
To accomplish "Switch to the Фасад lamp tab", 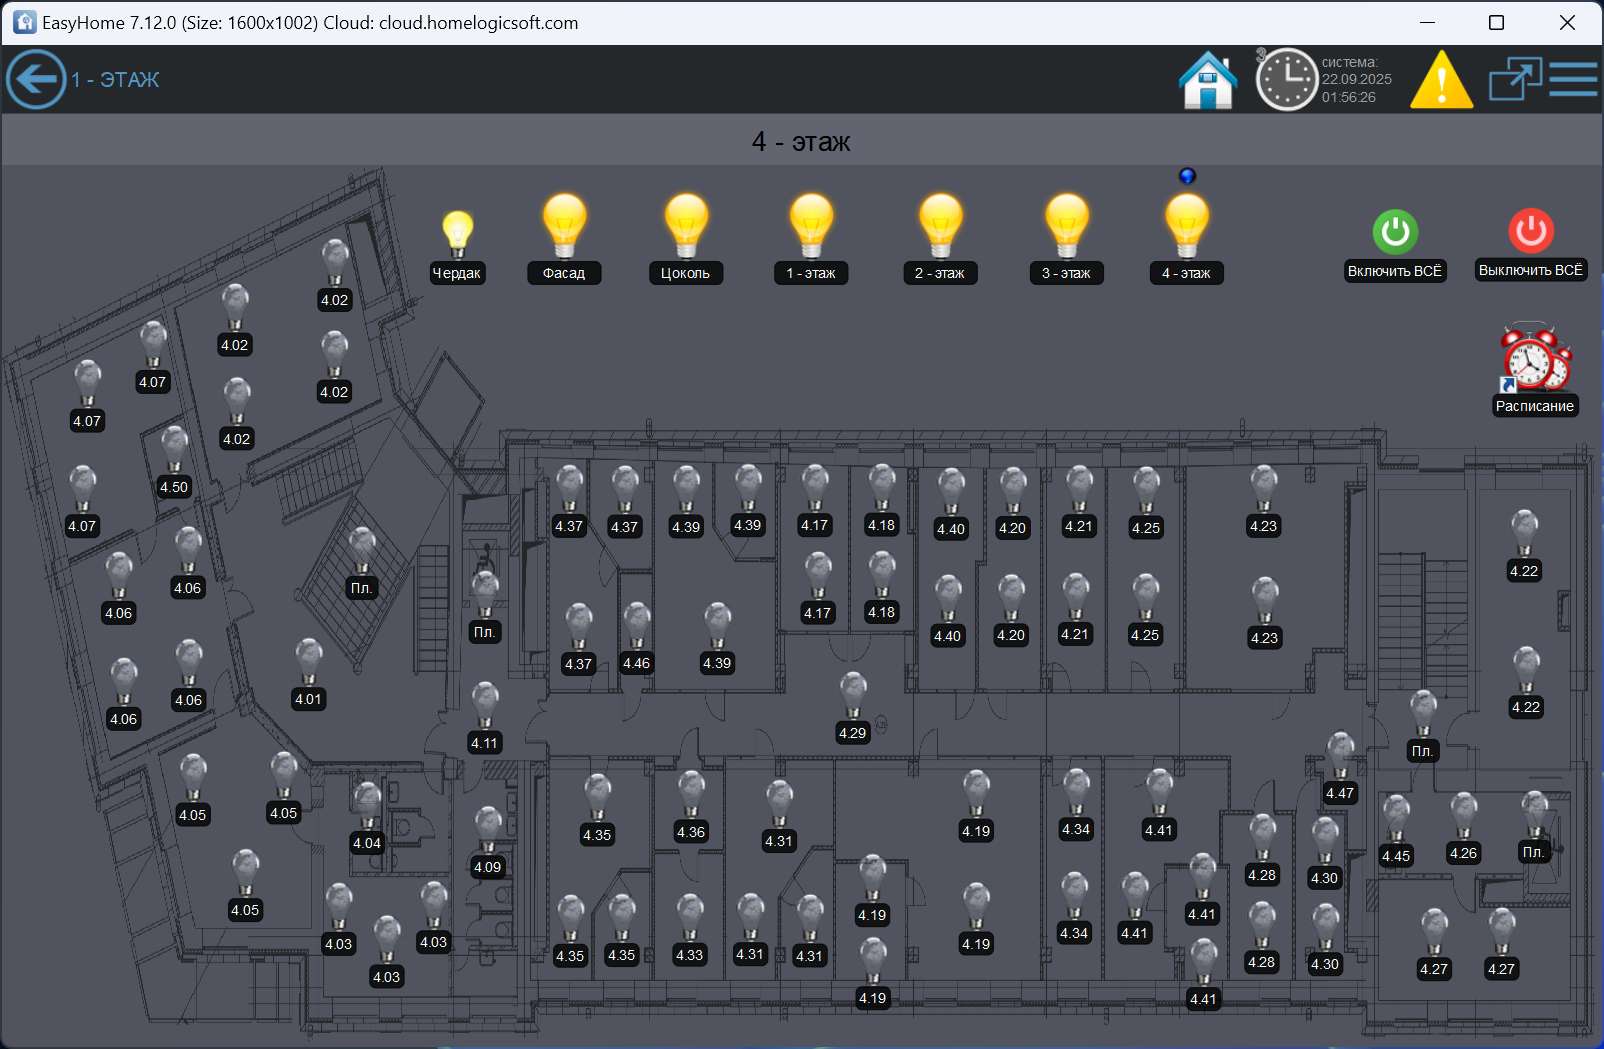I will (564, 227).
